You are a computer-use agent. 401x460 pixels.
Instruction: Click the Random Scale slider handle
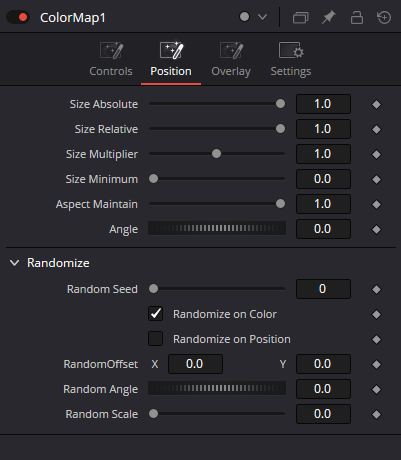click(x=153, y=414)
